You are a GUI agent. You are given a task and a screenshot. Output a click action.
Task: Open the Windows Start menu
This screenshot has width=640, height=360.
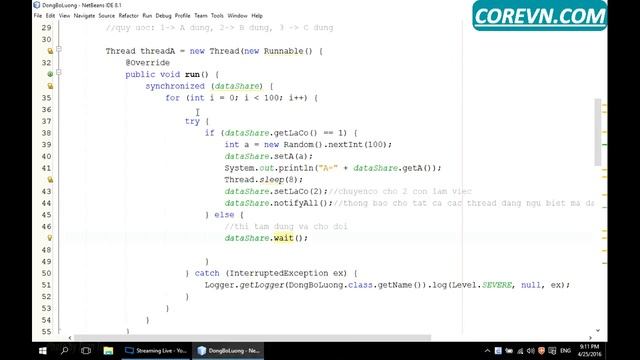pyautogui.click(x=42, y=351)
